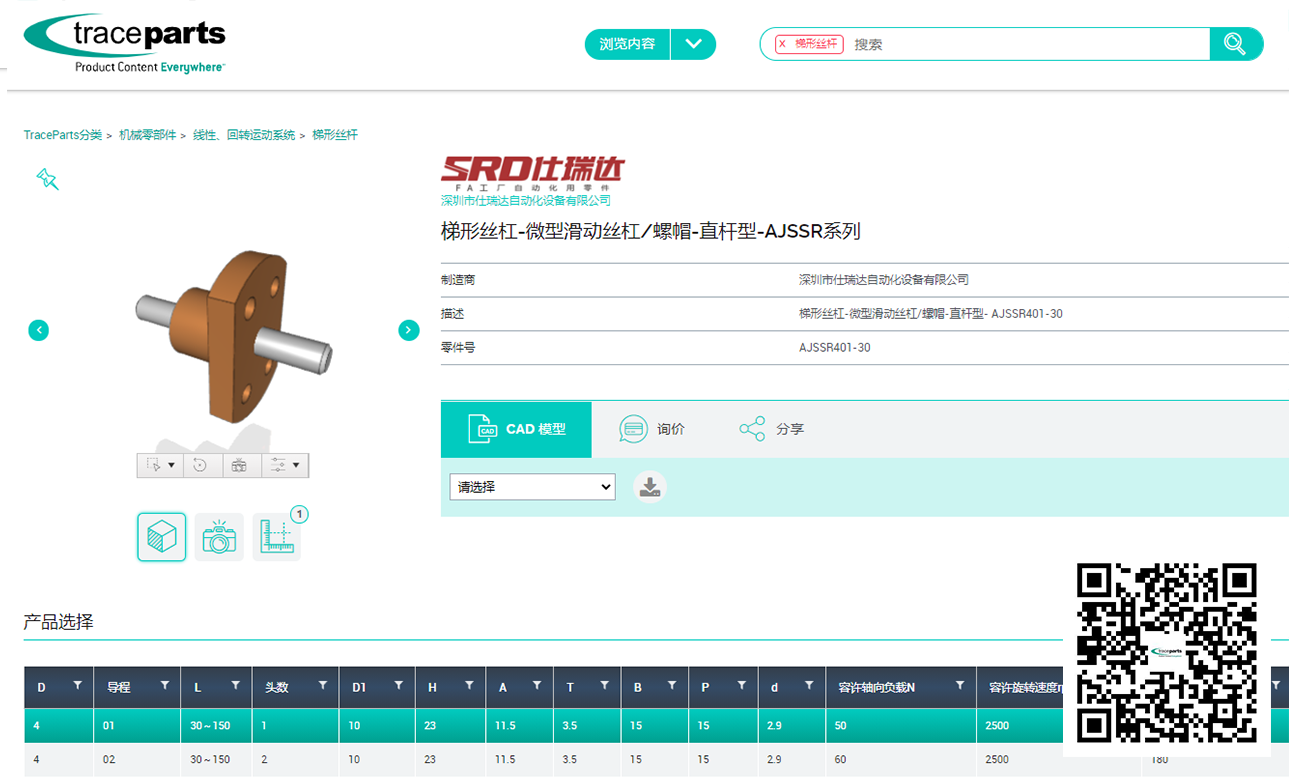
Task: Go to 线性、回转运动系统 breadcrumb
Action: tap(244, 135)
